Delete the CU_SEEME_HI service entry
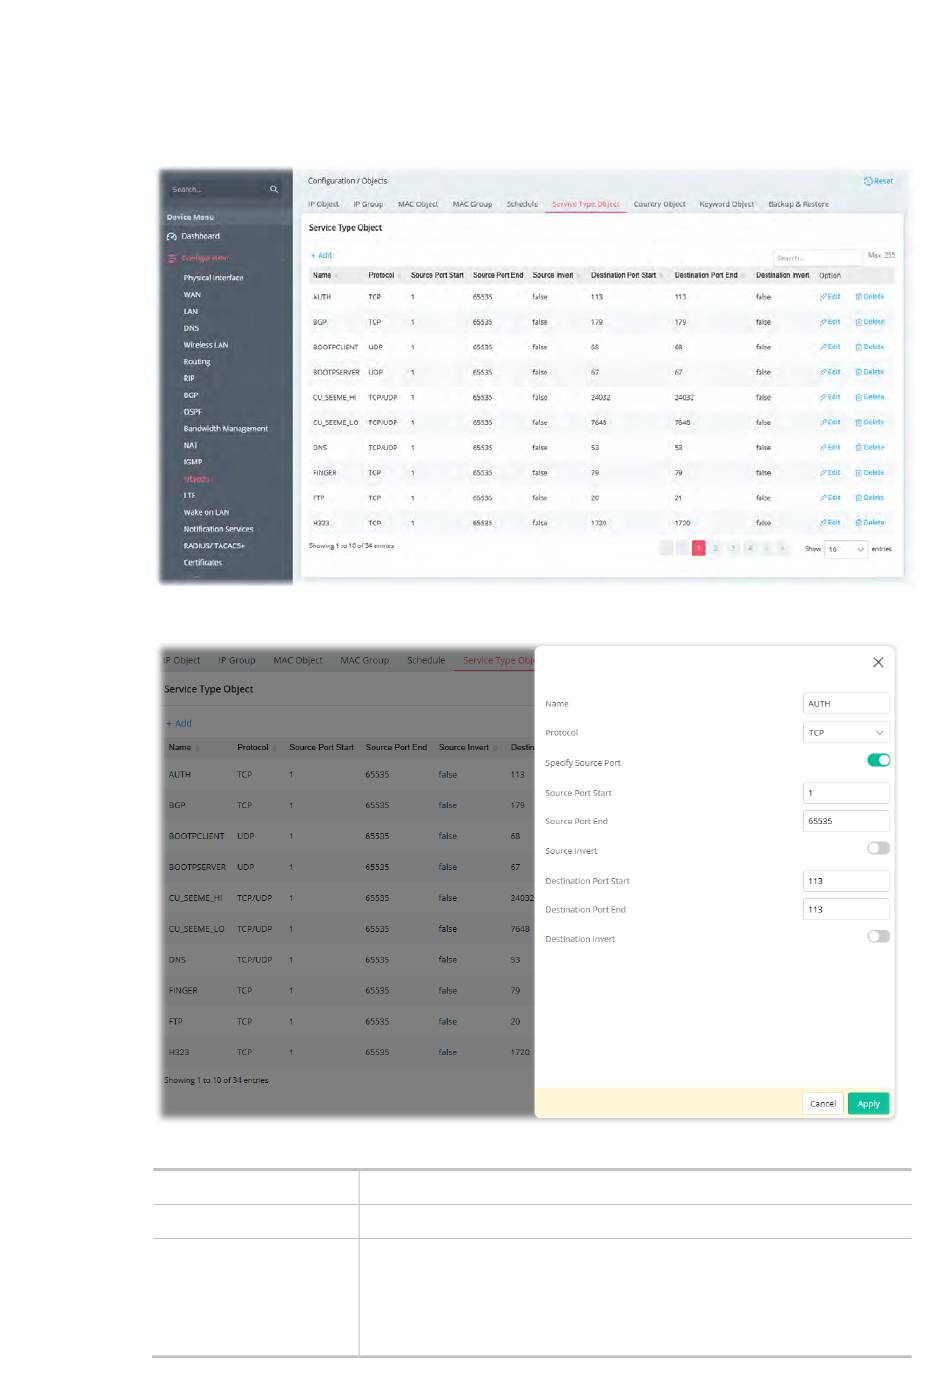Viewport: 950px width, 1397px height. pos(869,397)
